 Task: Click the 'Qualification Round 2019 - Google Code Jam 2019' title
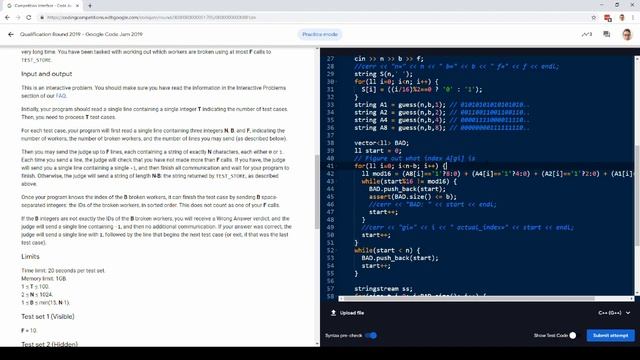pos(81,34)
